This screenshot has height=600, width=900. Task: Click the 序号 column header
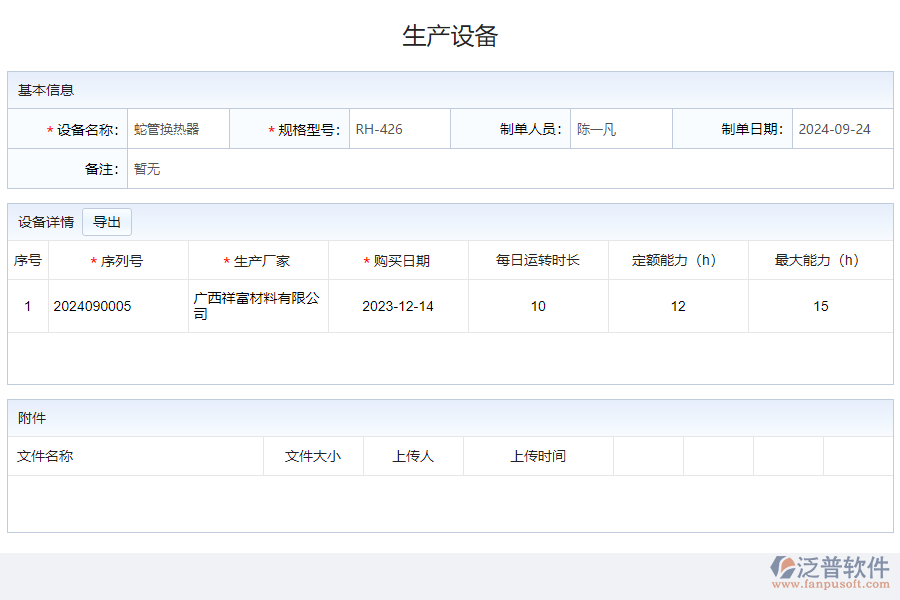tap(27, 259)
